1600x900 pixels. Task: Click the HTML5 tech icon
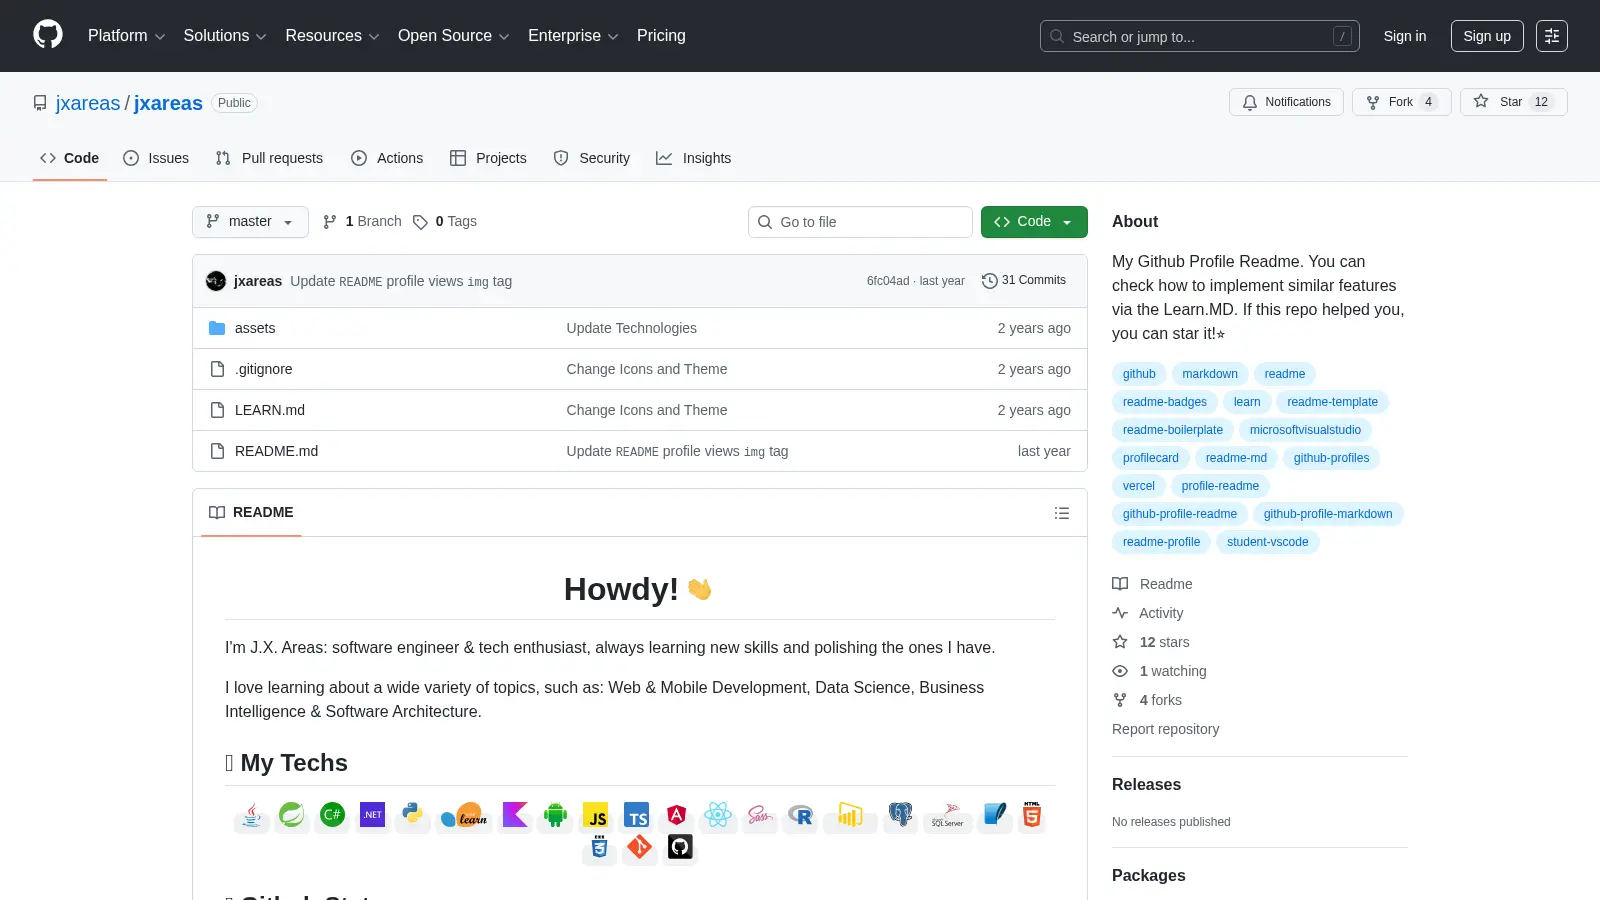[1031, 816]
